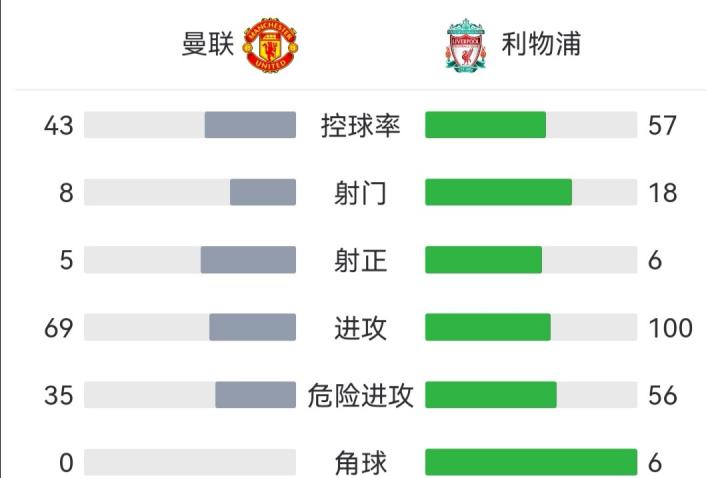Tap the 射正 shots-on-target label
720x478 pixels.
pos(360,260)
